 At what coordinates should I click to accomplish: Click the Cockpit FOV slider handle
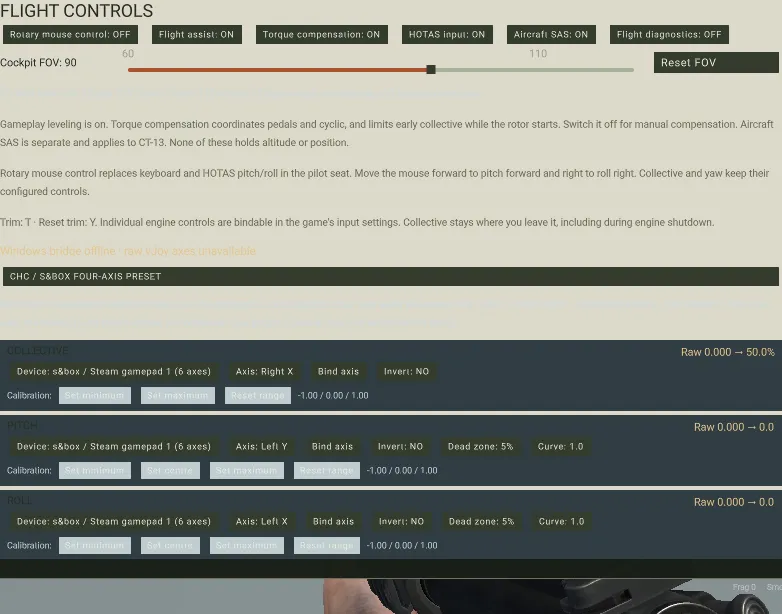(431, 70)
